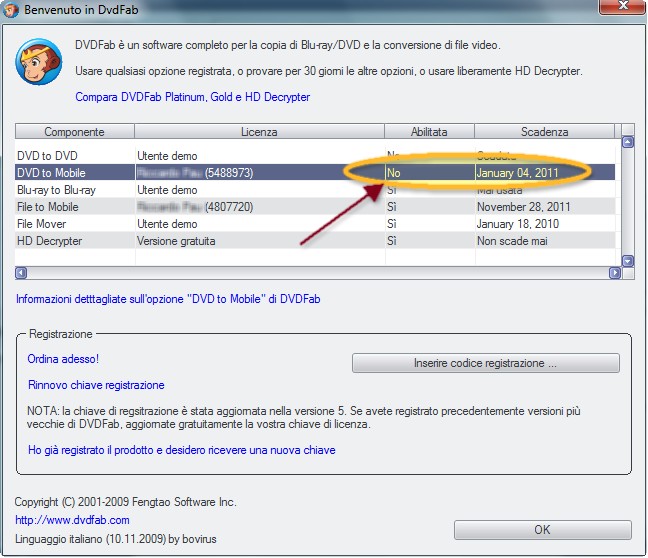The height and width of the screenshot is (558, 648).
Task: Click the horizontal scroll right arrow
Action: [615, 273]
